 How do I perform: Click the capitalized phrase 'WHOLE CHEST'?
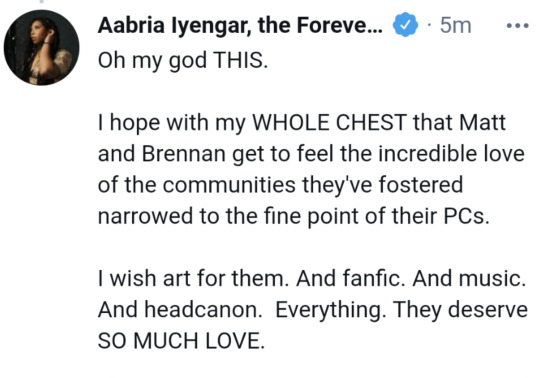pos(330,122)
